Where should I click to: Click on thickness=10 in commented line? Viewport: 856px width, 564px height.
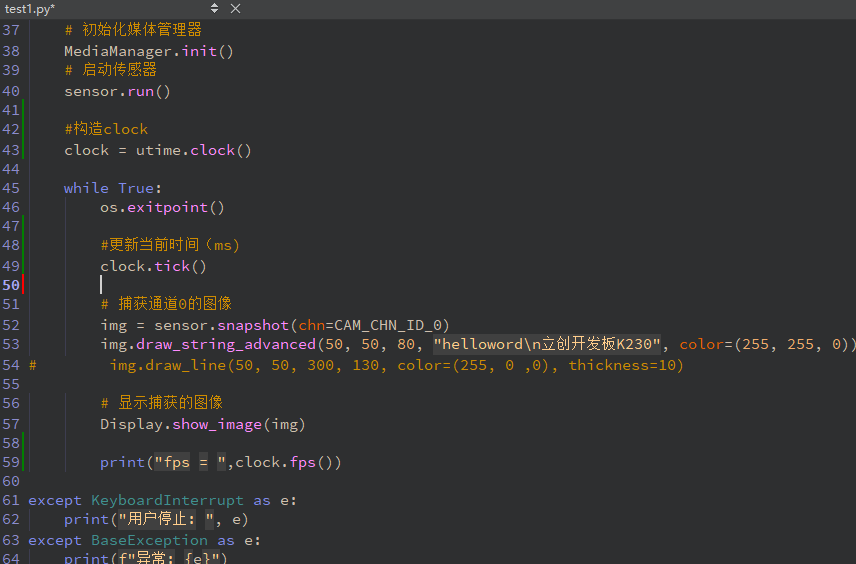[x=621, y=365]
